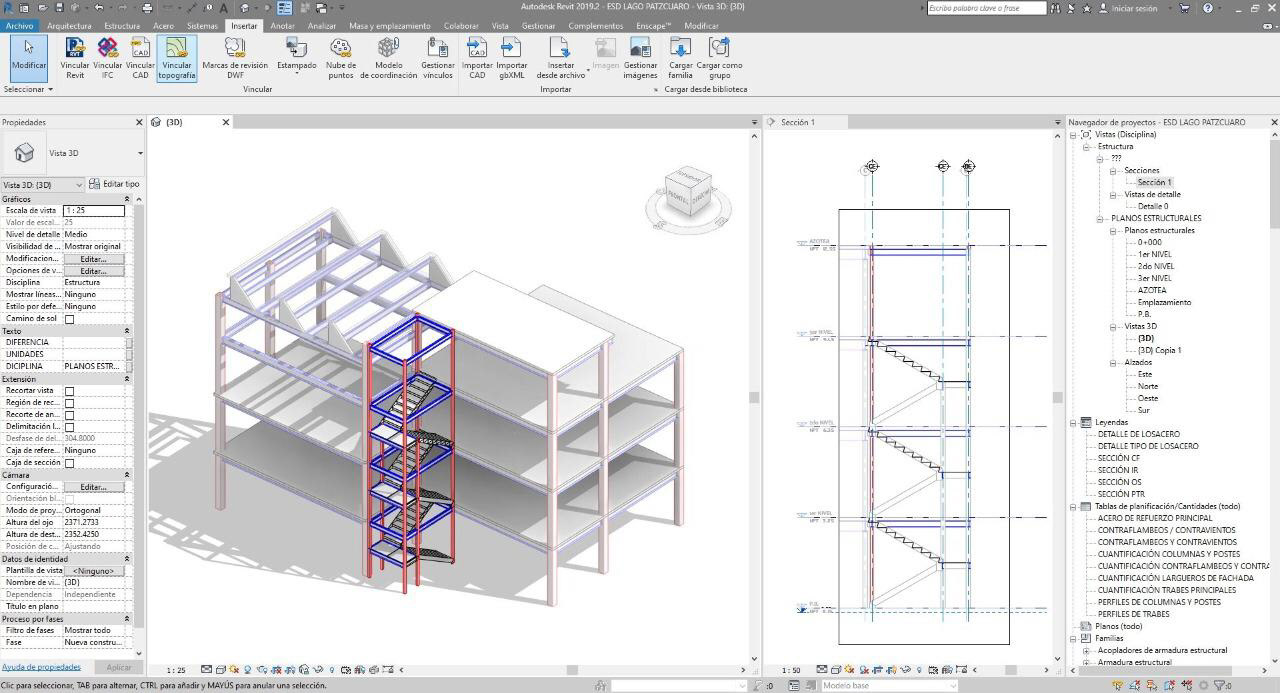Click the ViewCube in 3D view
Viewport: 1280px width, 693px height.
tap(688, 193)
